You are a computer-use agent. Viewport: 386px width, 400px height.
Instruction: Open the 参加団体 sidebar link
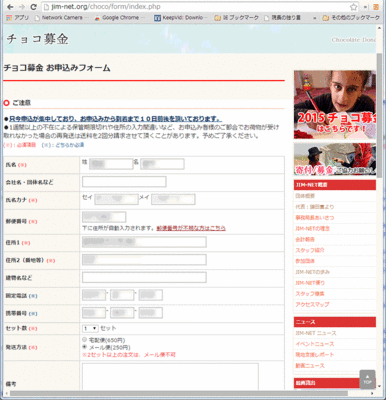[x=305, y=261]
